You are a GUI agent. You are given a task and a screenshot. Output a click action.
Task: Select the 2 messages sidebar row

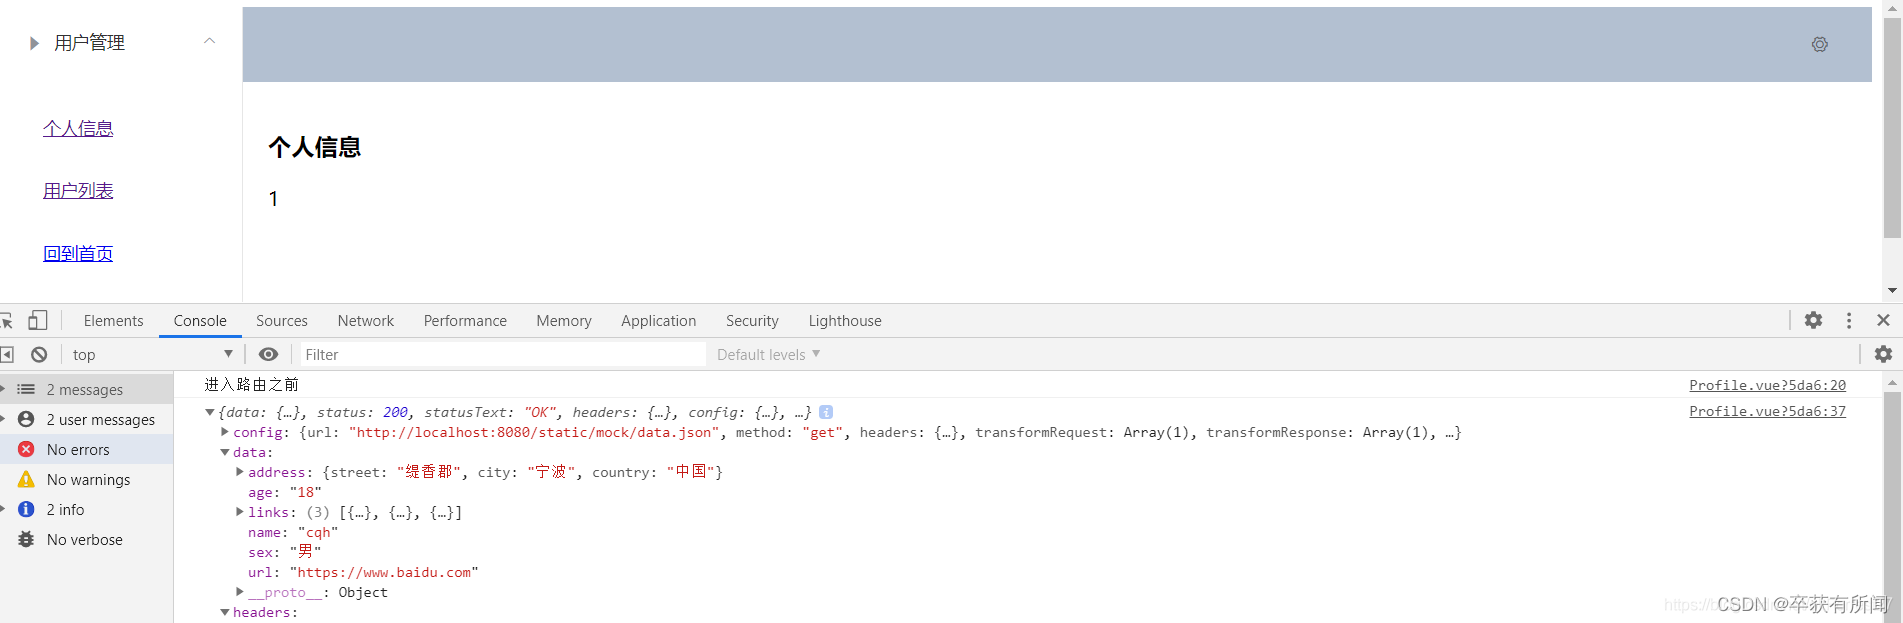point(86,389)
